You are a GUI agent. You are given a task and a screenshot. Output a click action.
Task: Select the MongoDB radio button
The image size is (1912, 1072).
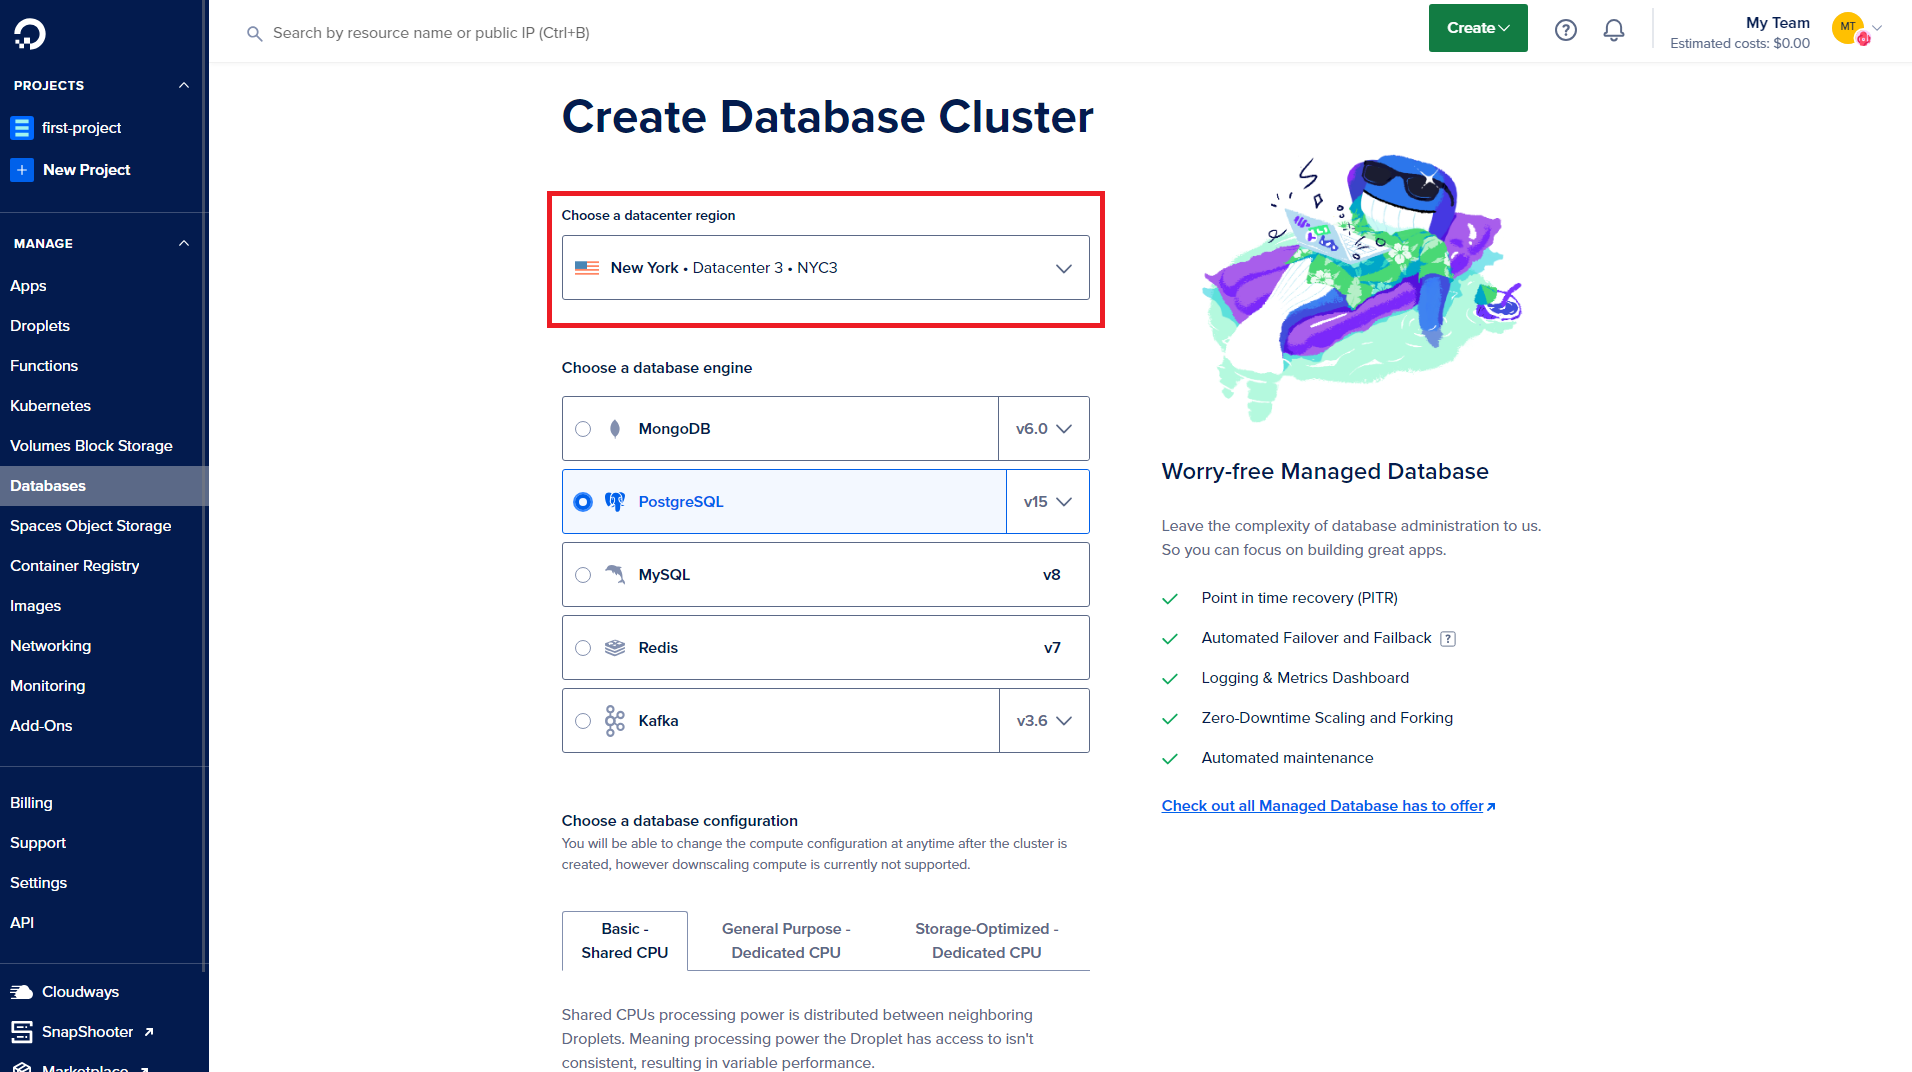pyautogui.click(x=583, y=429)
